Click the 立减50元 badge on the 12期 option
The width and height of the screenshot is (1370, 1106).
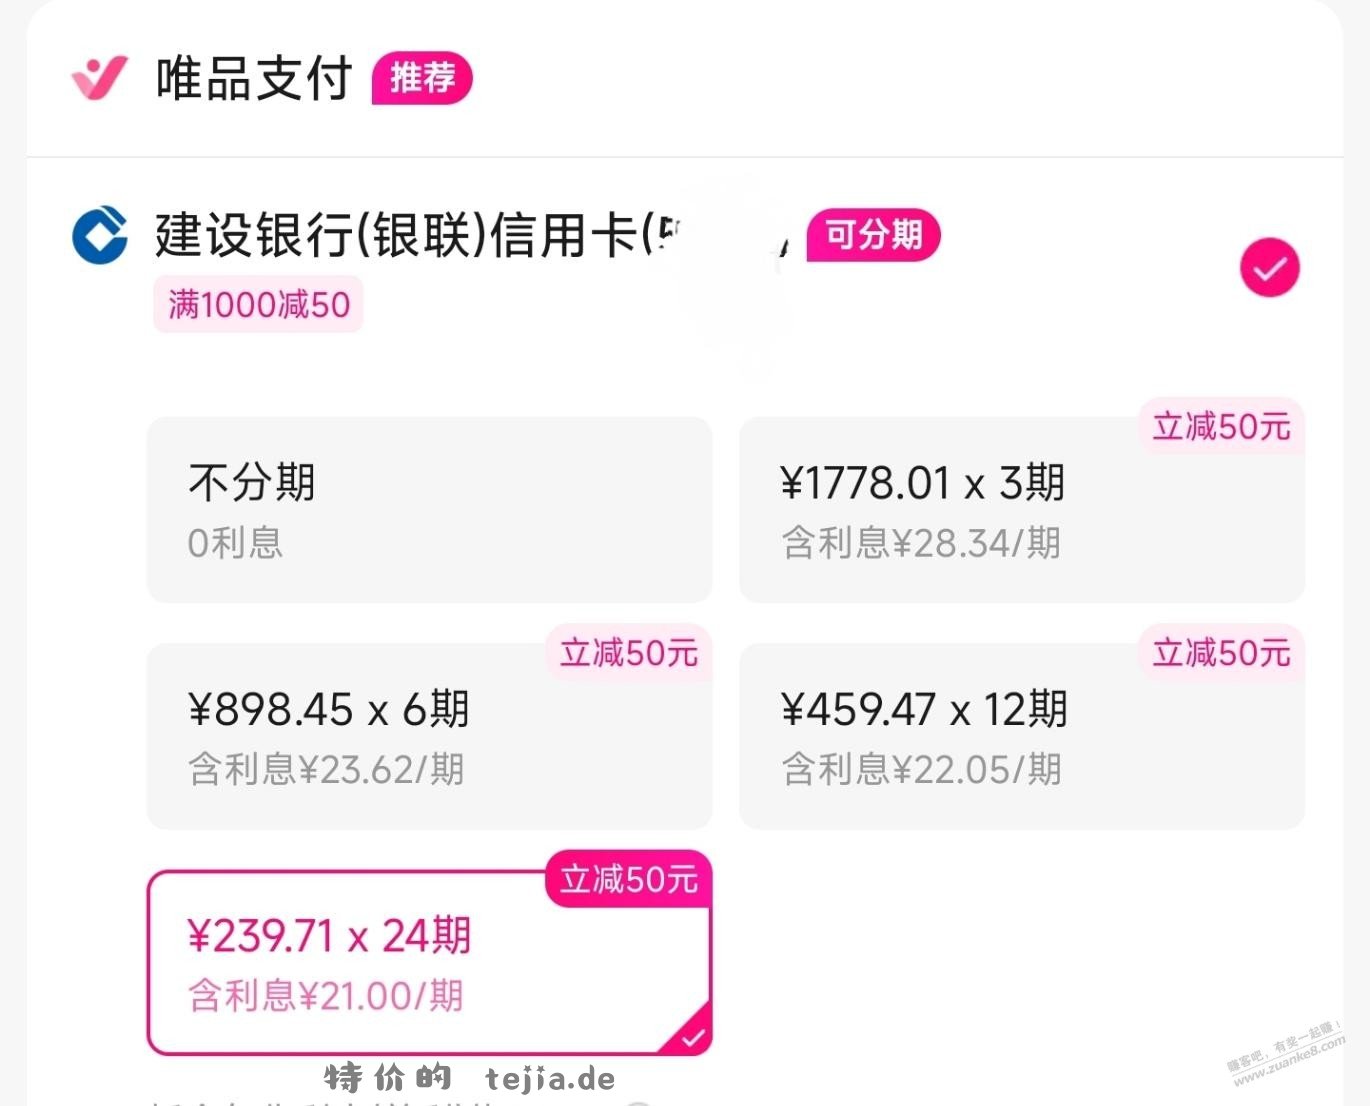1221,653
